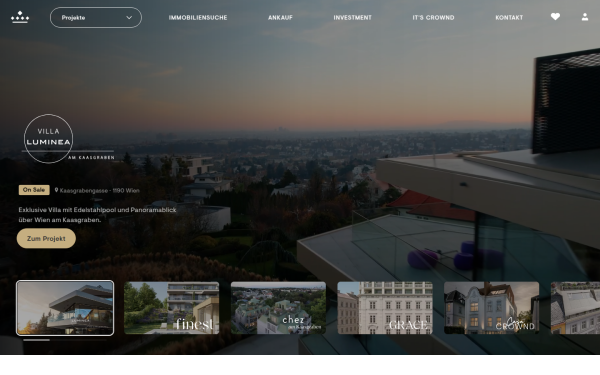The width and height of the screenshot is (600, 375).
Task: Click the slide progress bar under thumbnails
Action: pyautogui.click(x=65, y=340)
